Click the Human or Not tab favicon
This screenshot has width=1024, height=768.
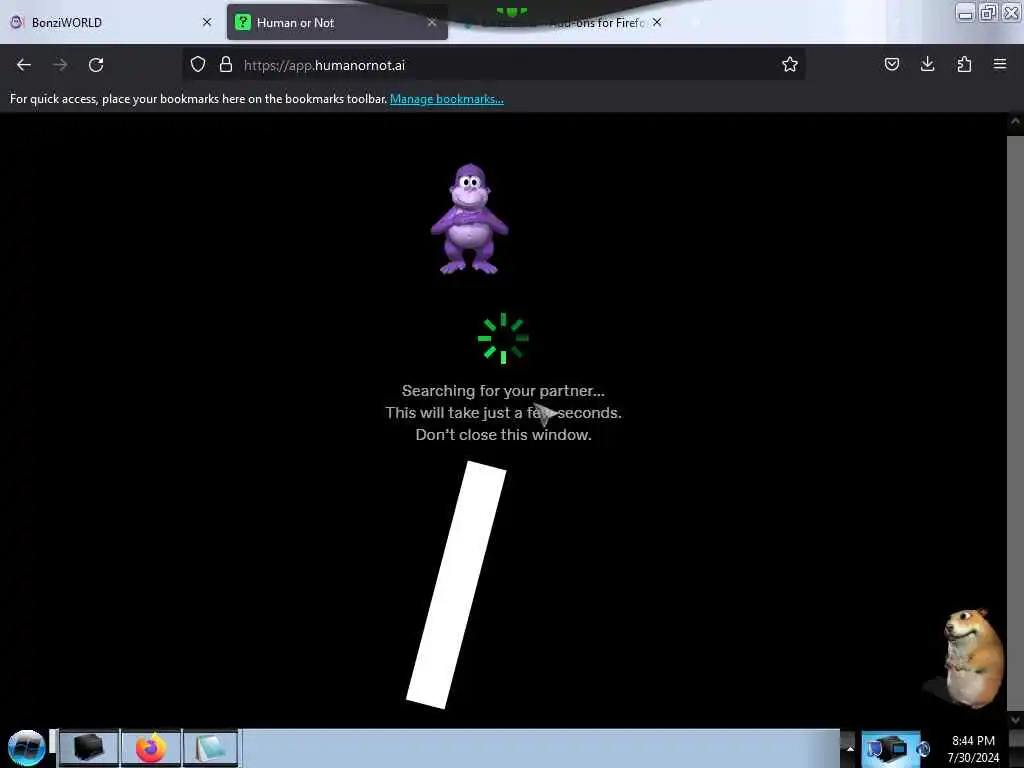point(243,22)
